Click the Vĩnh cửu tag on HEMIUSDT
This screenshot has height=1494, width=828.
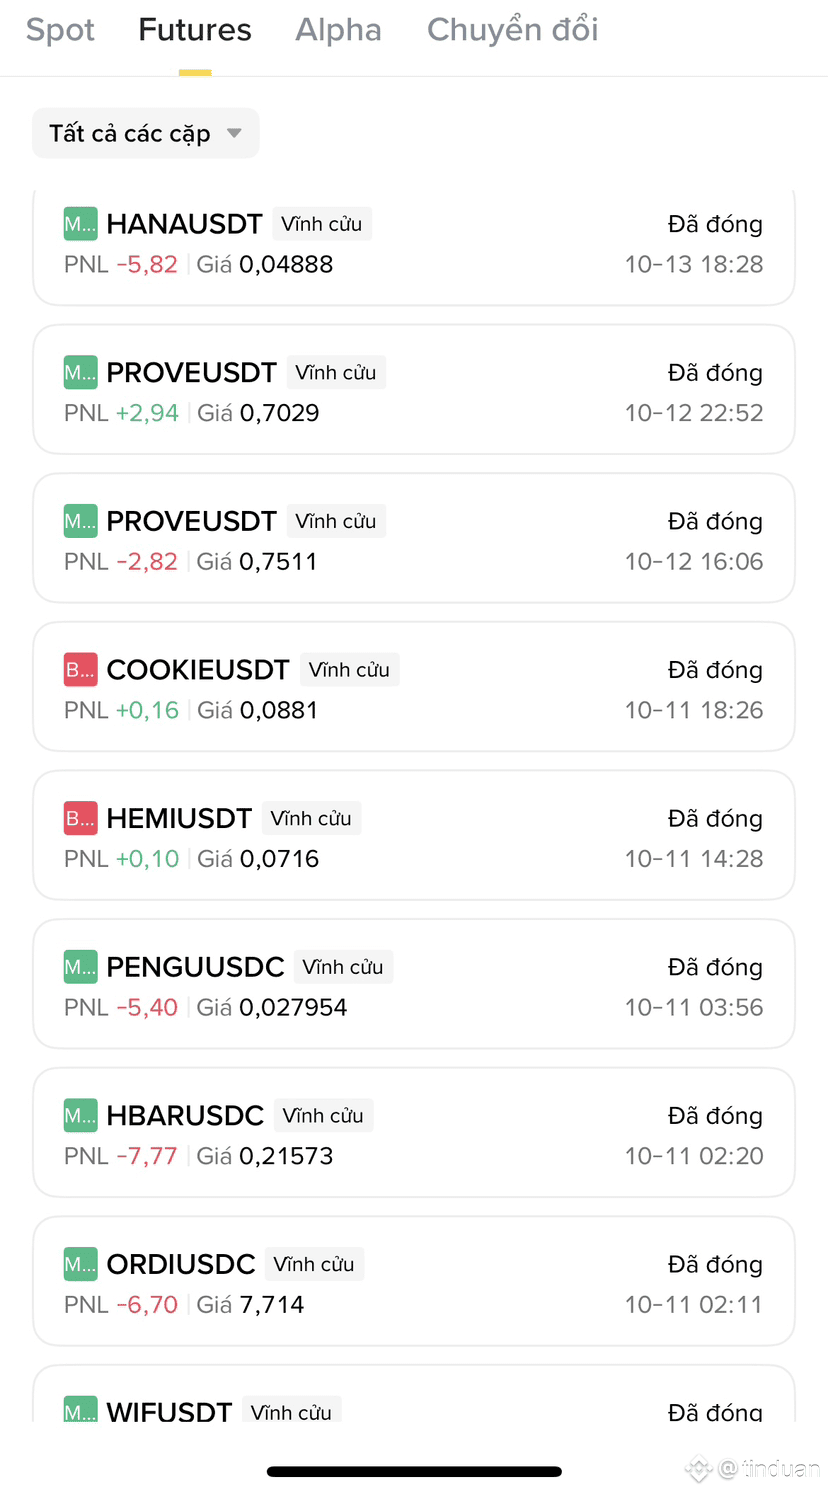311,819
